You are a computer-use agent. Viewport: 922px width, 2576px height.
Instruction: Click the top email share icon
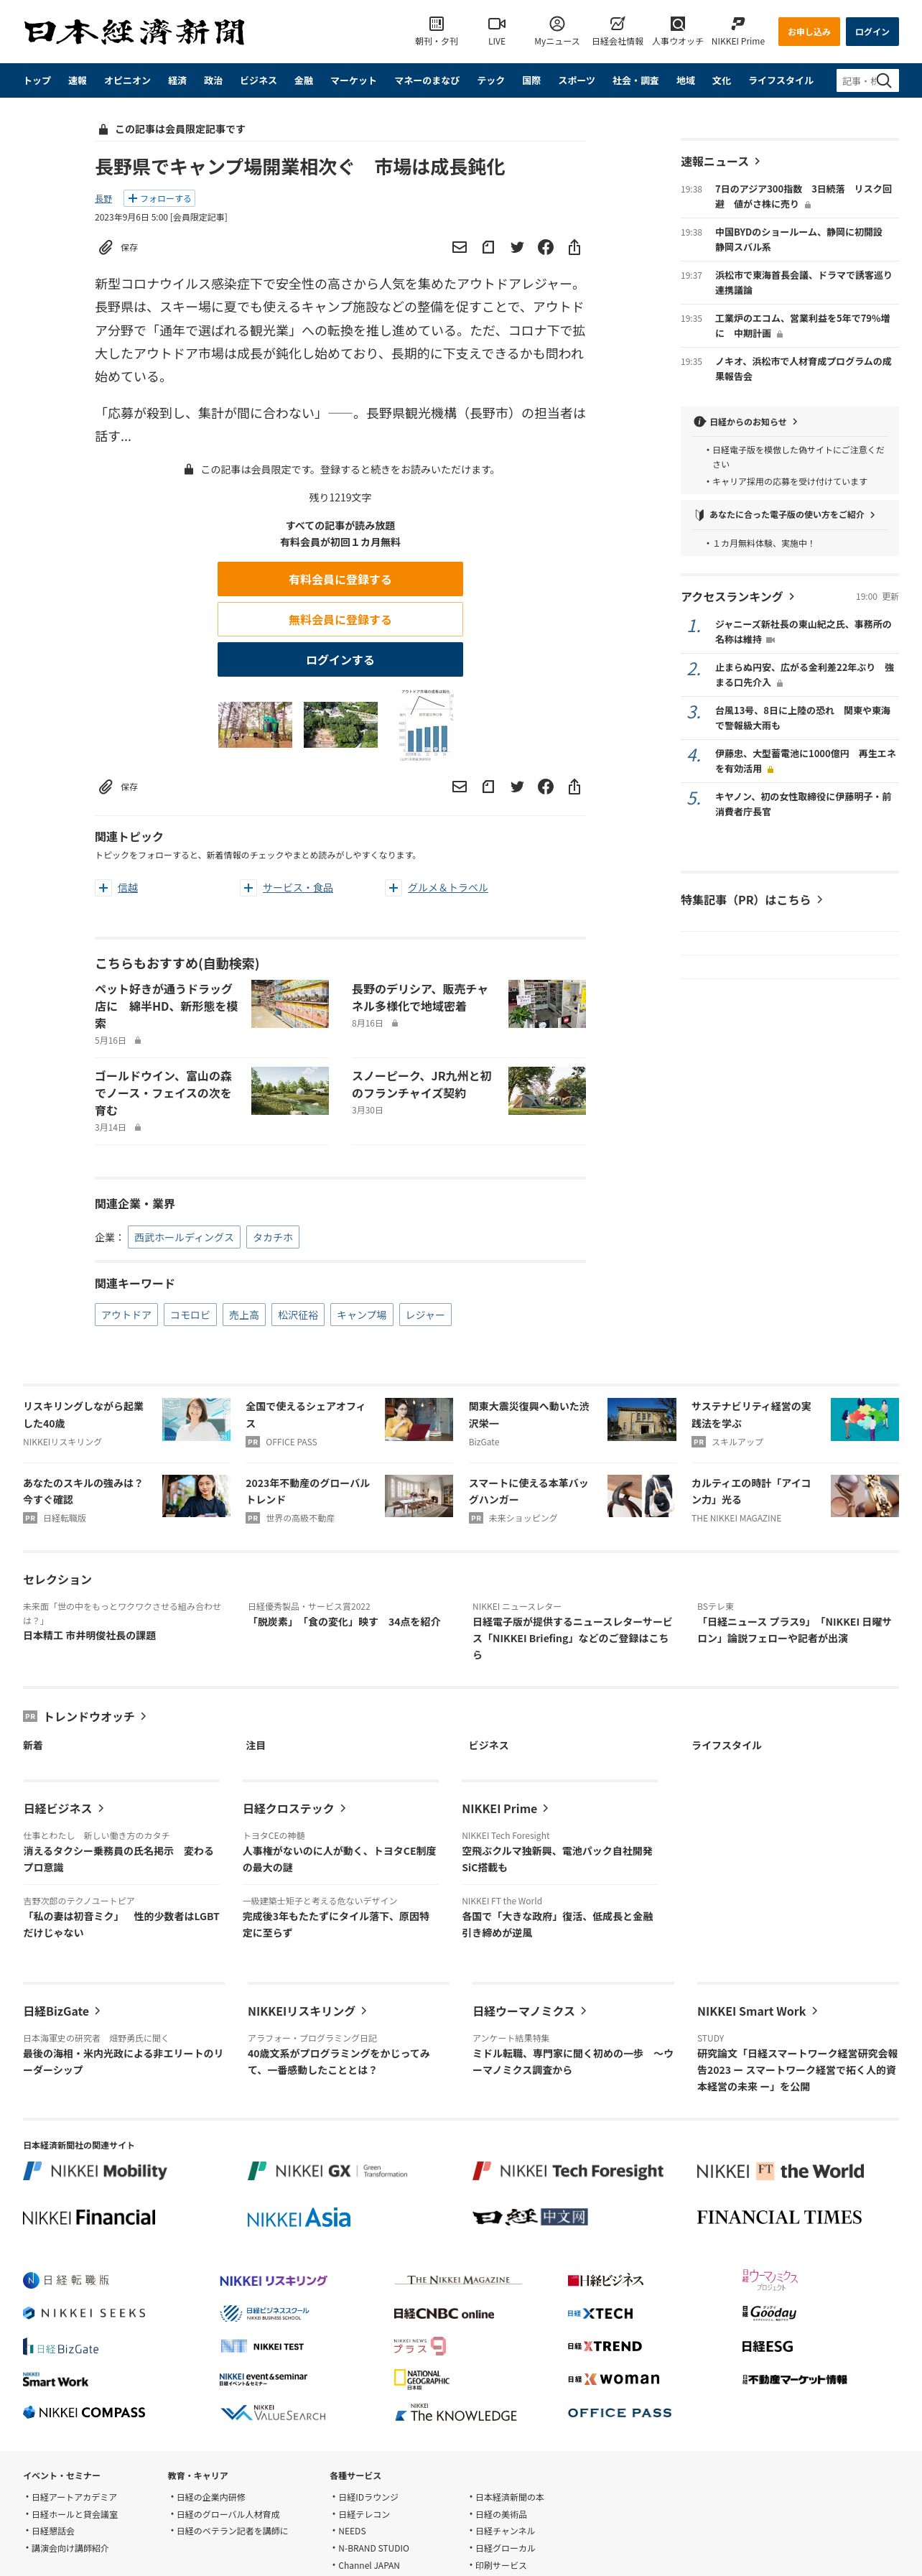(x=459, y=247)
